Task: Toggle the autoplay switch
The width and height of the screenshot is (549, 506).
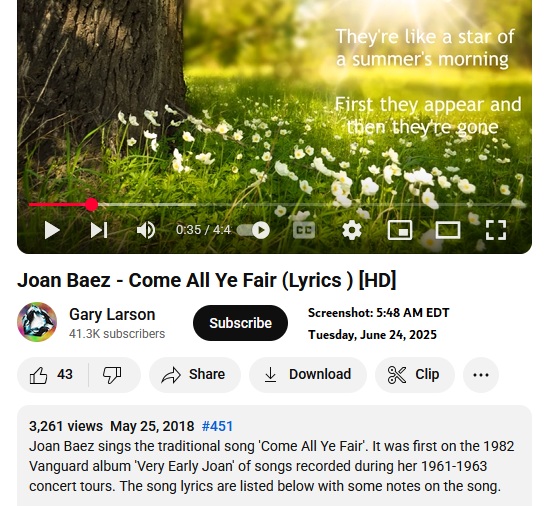Action: coord(253,230)
